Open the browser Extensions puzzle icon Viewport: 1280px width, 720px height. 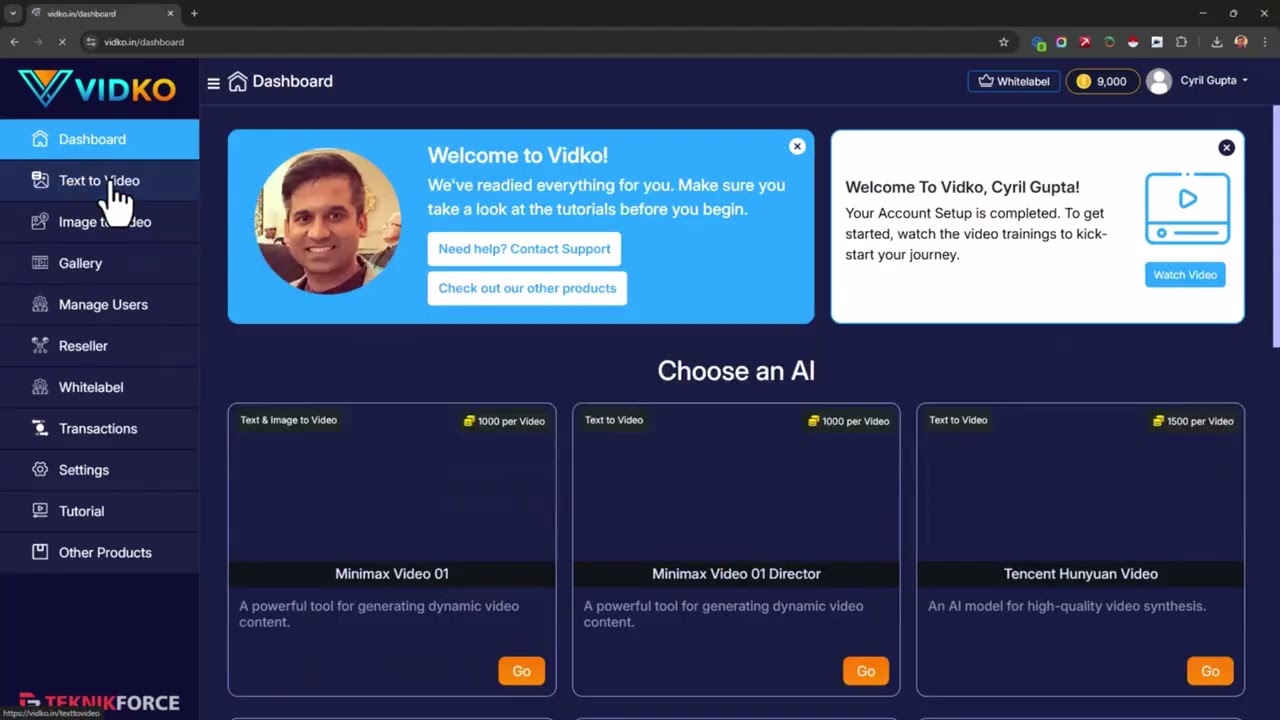tap(1181, 42)
